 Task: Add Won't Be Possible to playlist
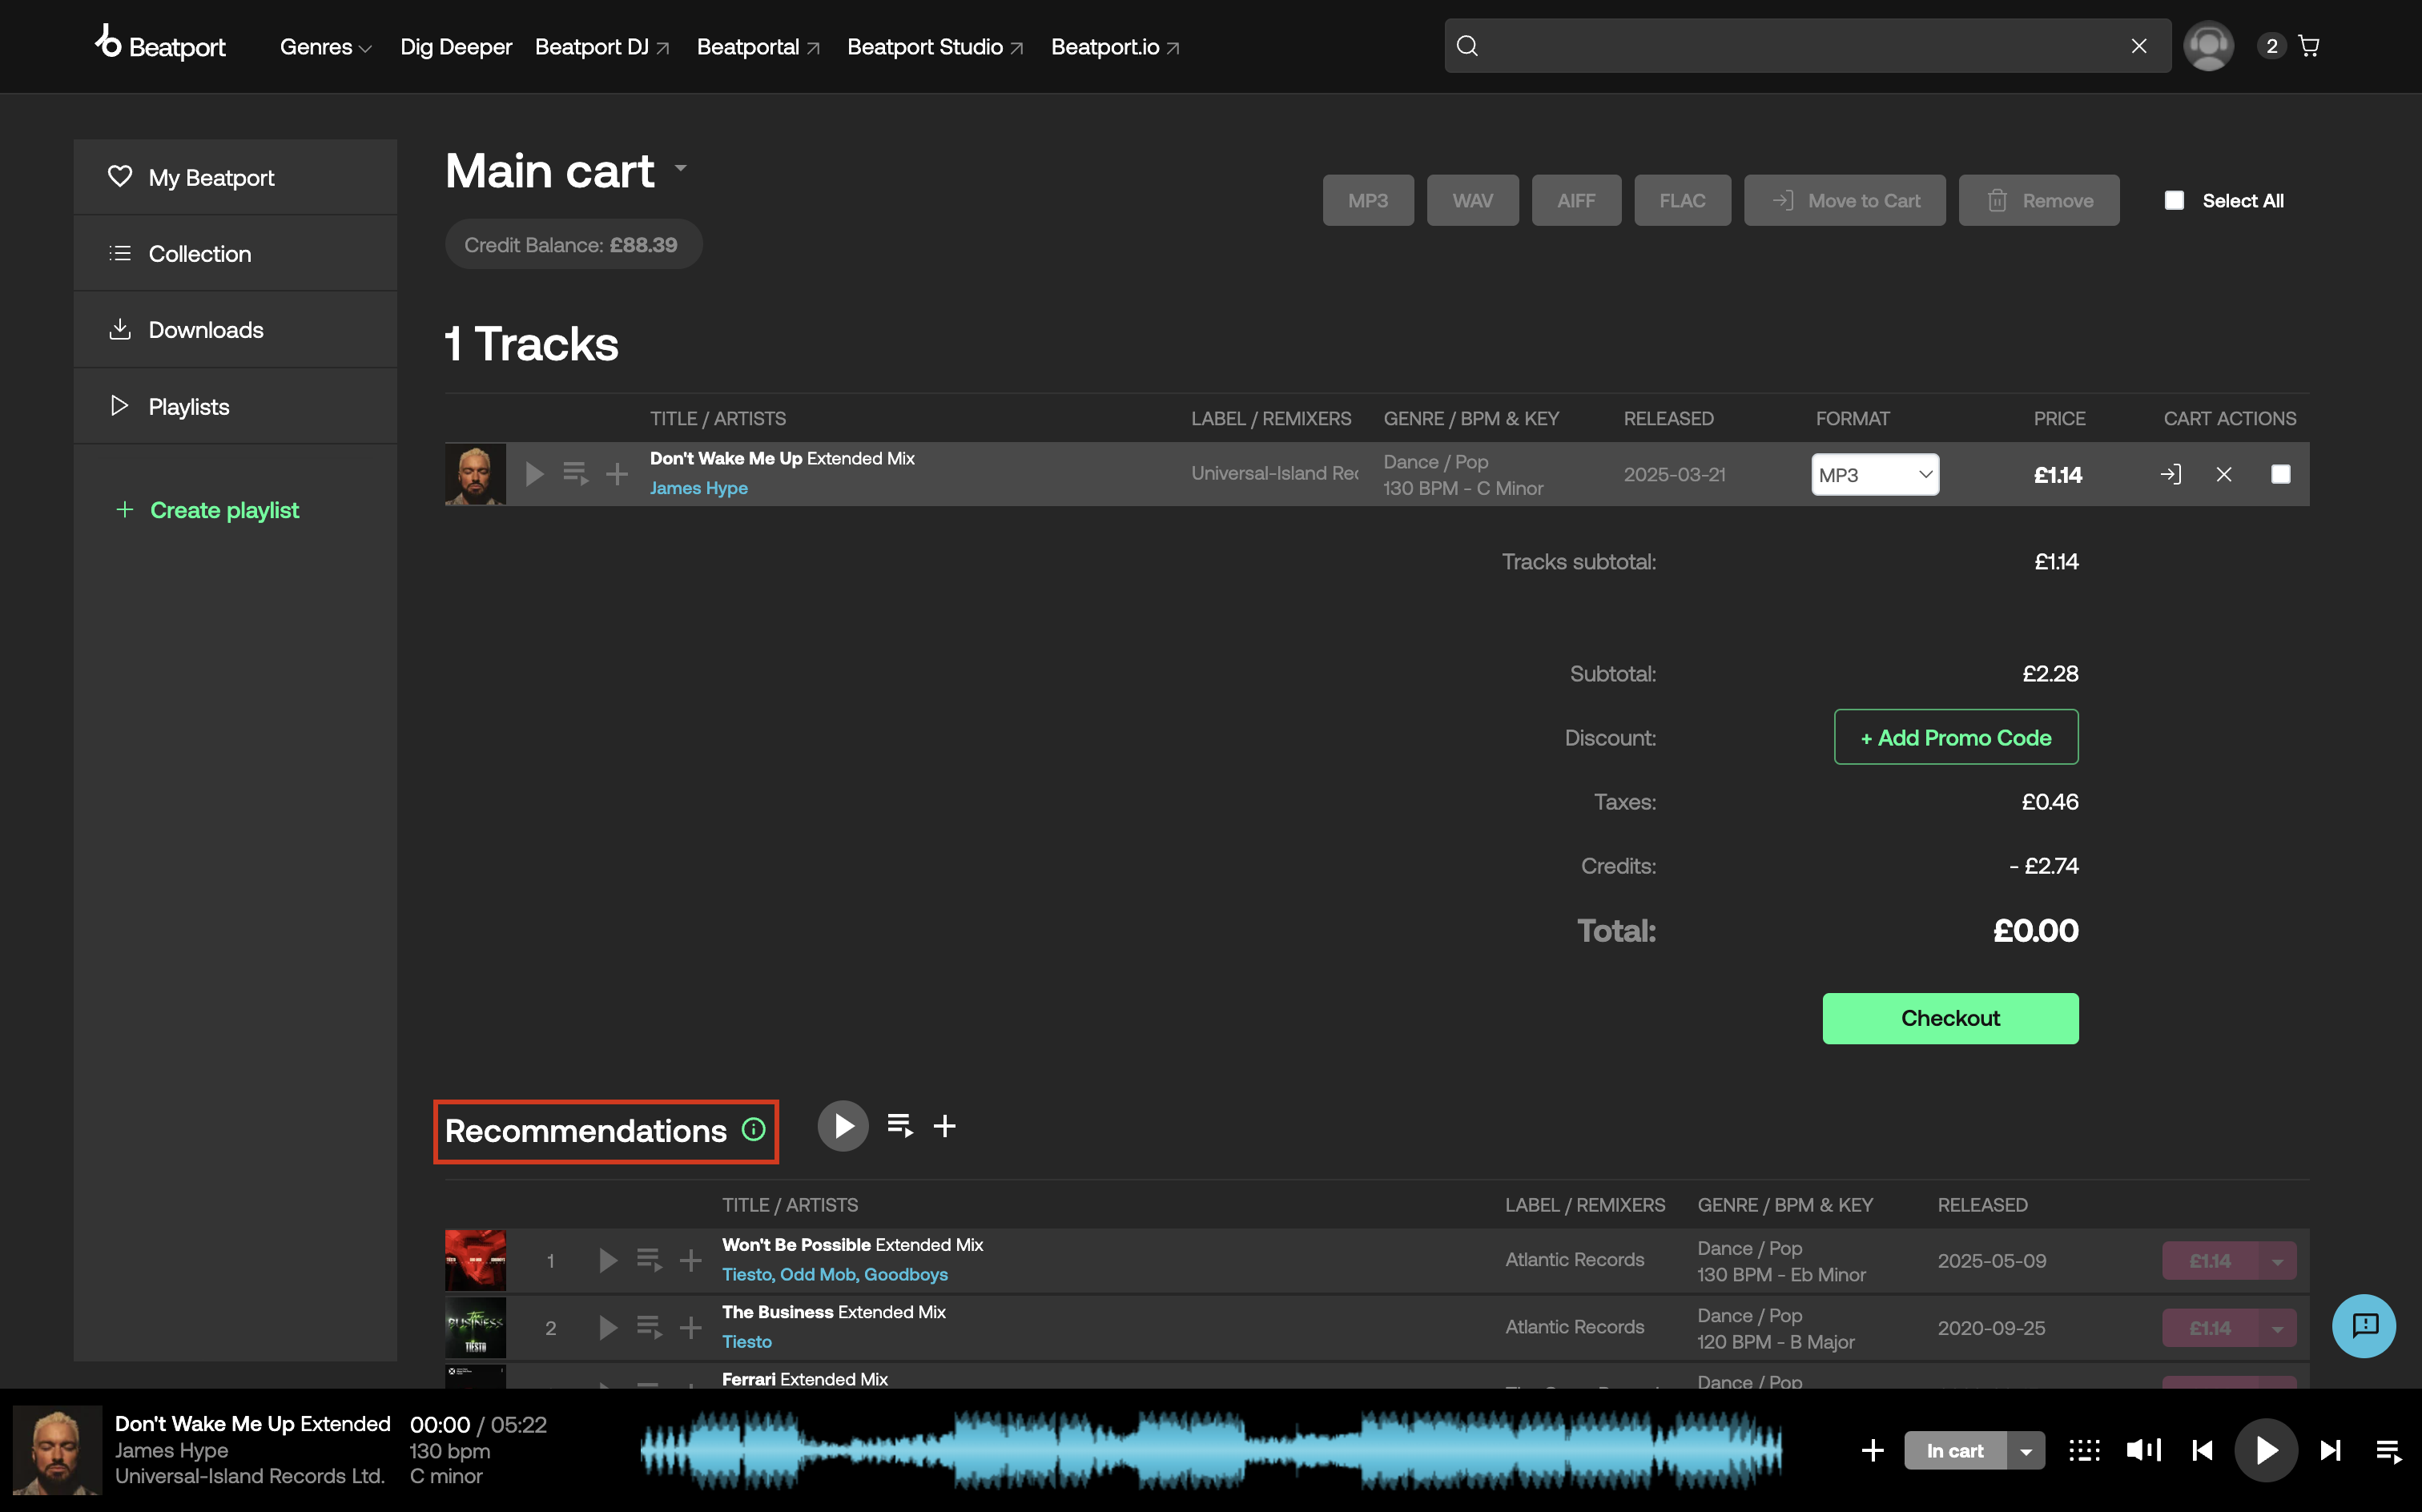(x=690, y=1260)
